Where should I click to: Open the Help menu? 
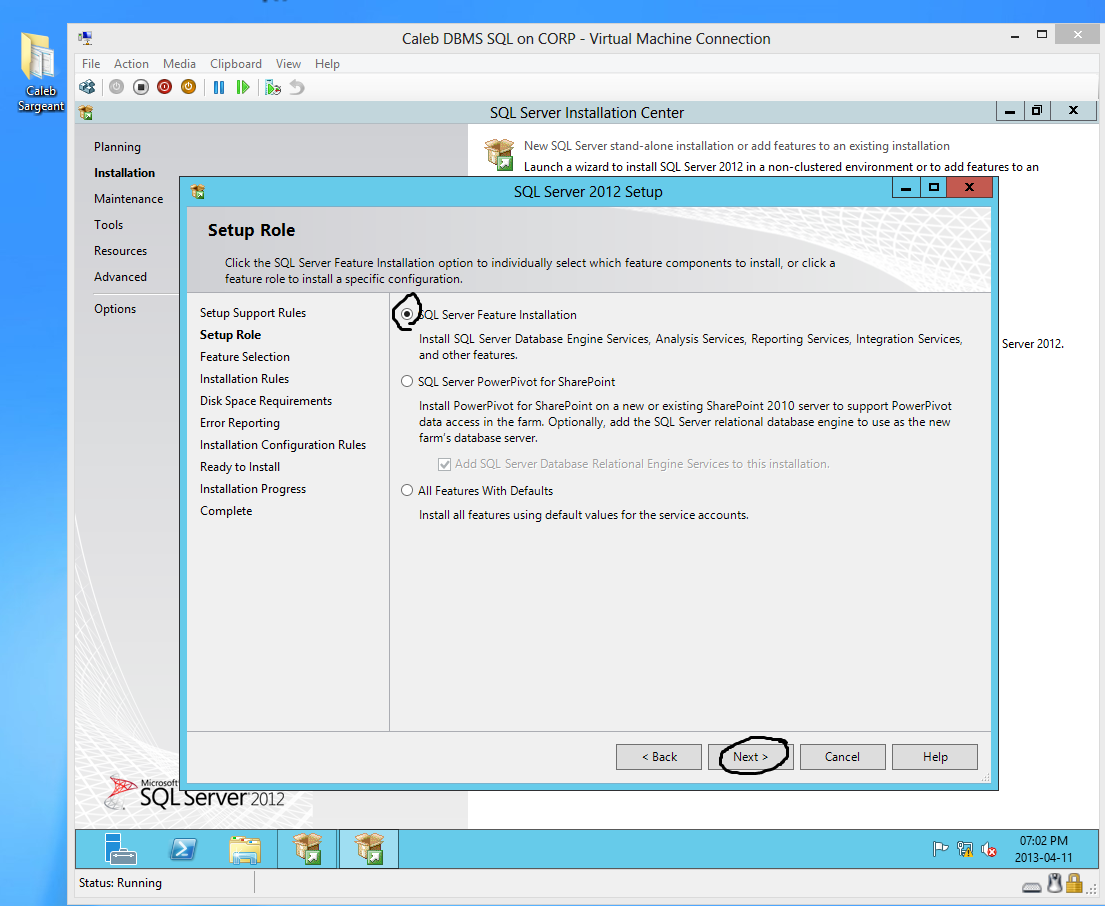[x=327, y=63]
